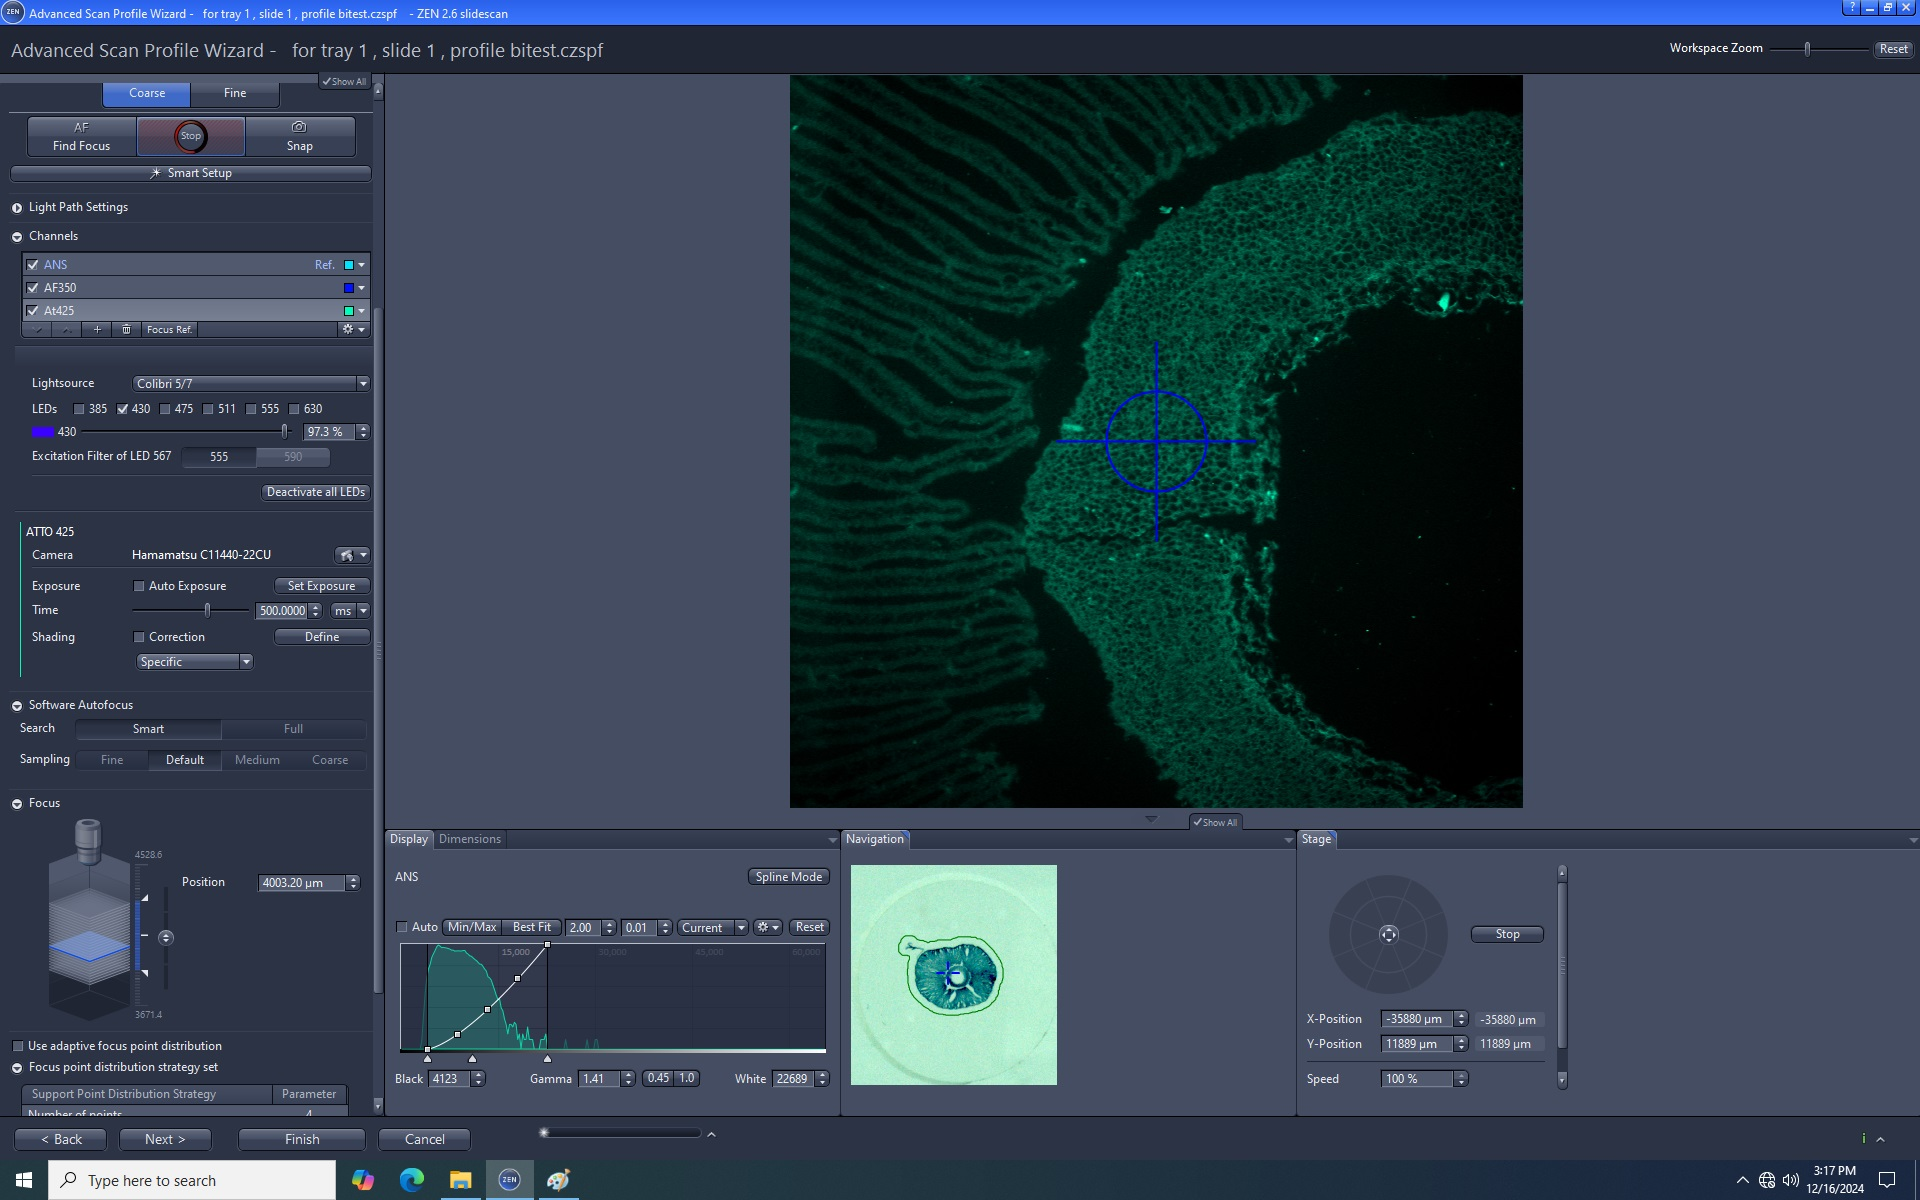This screenshot has width=1920, height=1200.
Task: Uncheck the At425 channel checkbox
Action: click(33, 311)
